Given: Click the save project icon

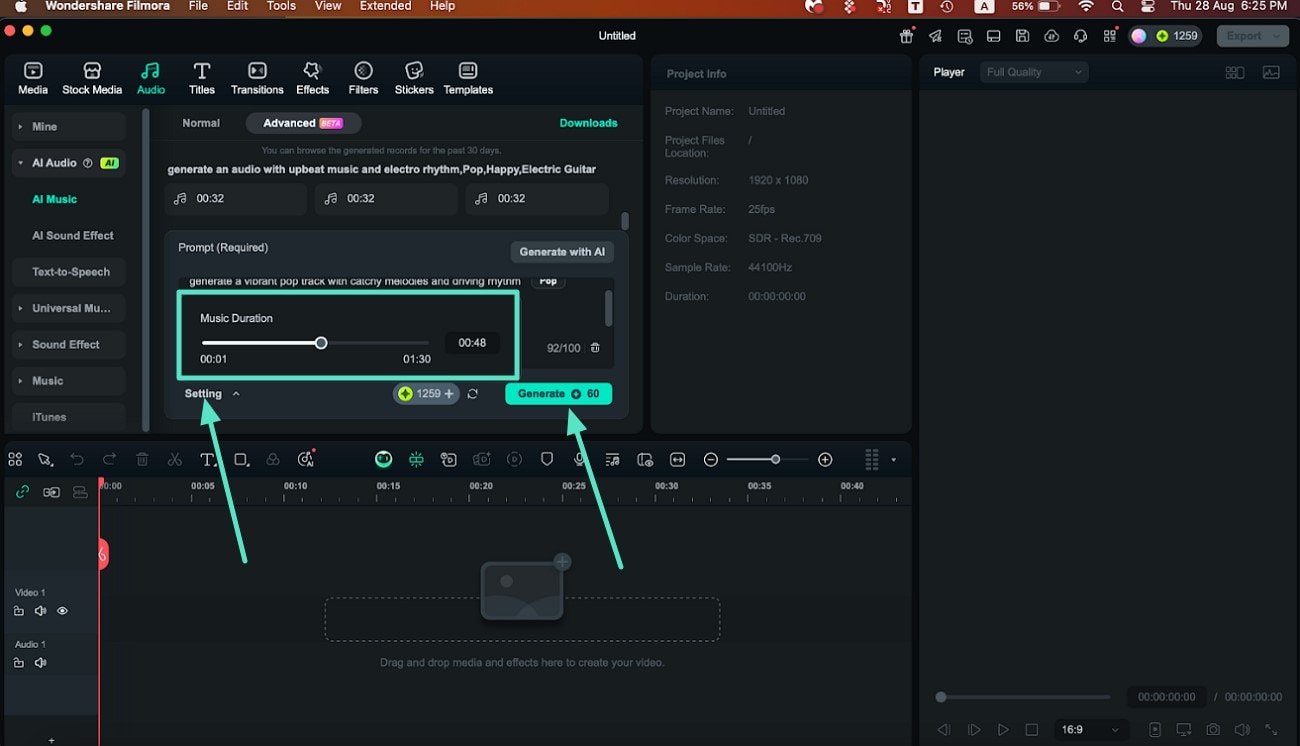Looking at the screenshot, I should pos(1022,36).
